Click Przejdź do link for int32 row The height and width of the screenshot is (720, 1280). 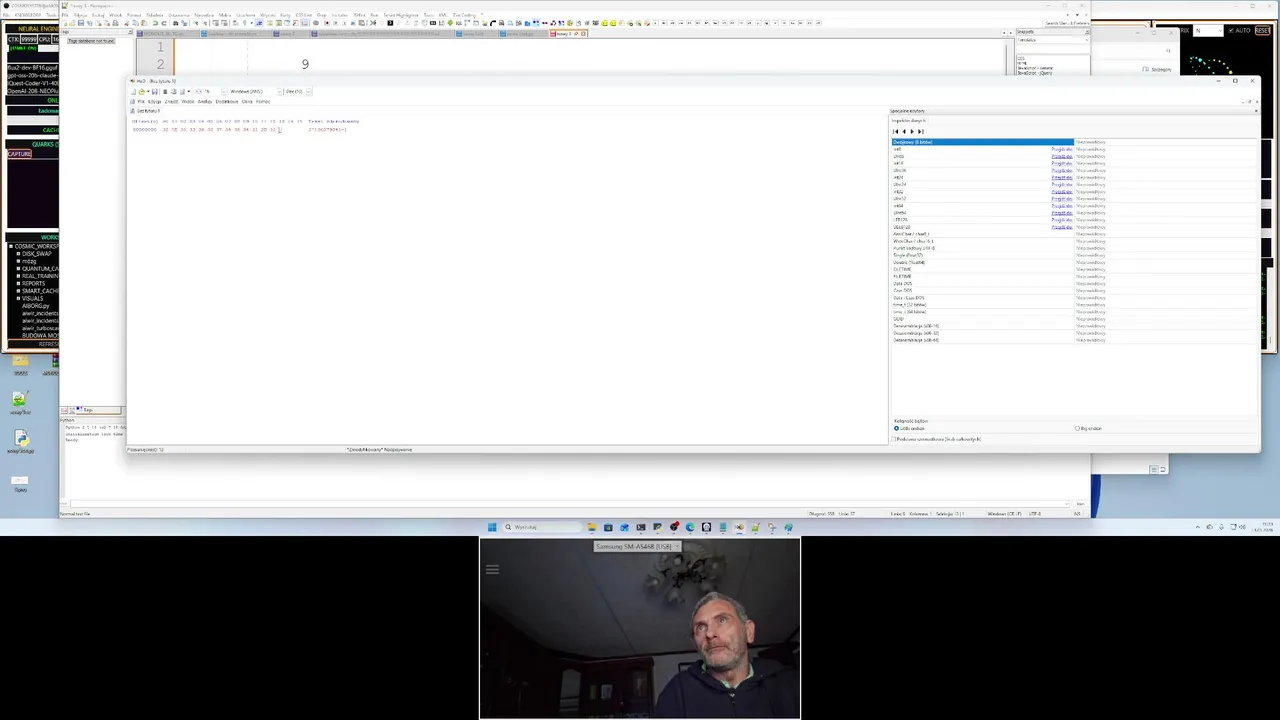1062,192
